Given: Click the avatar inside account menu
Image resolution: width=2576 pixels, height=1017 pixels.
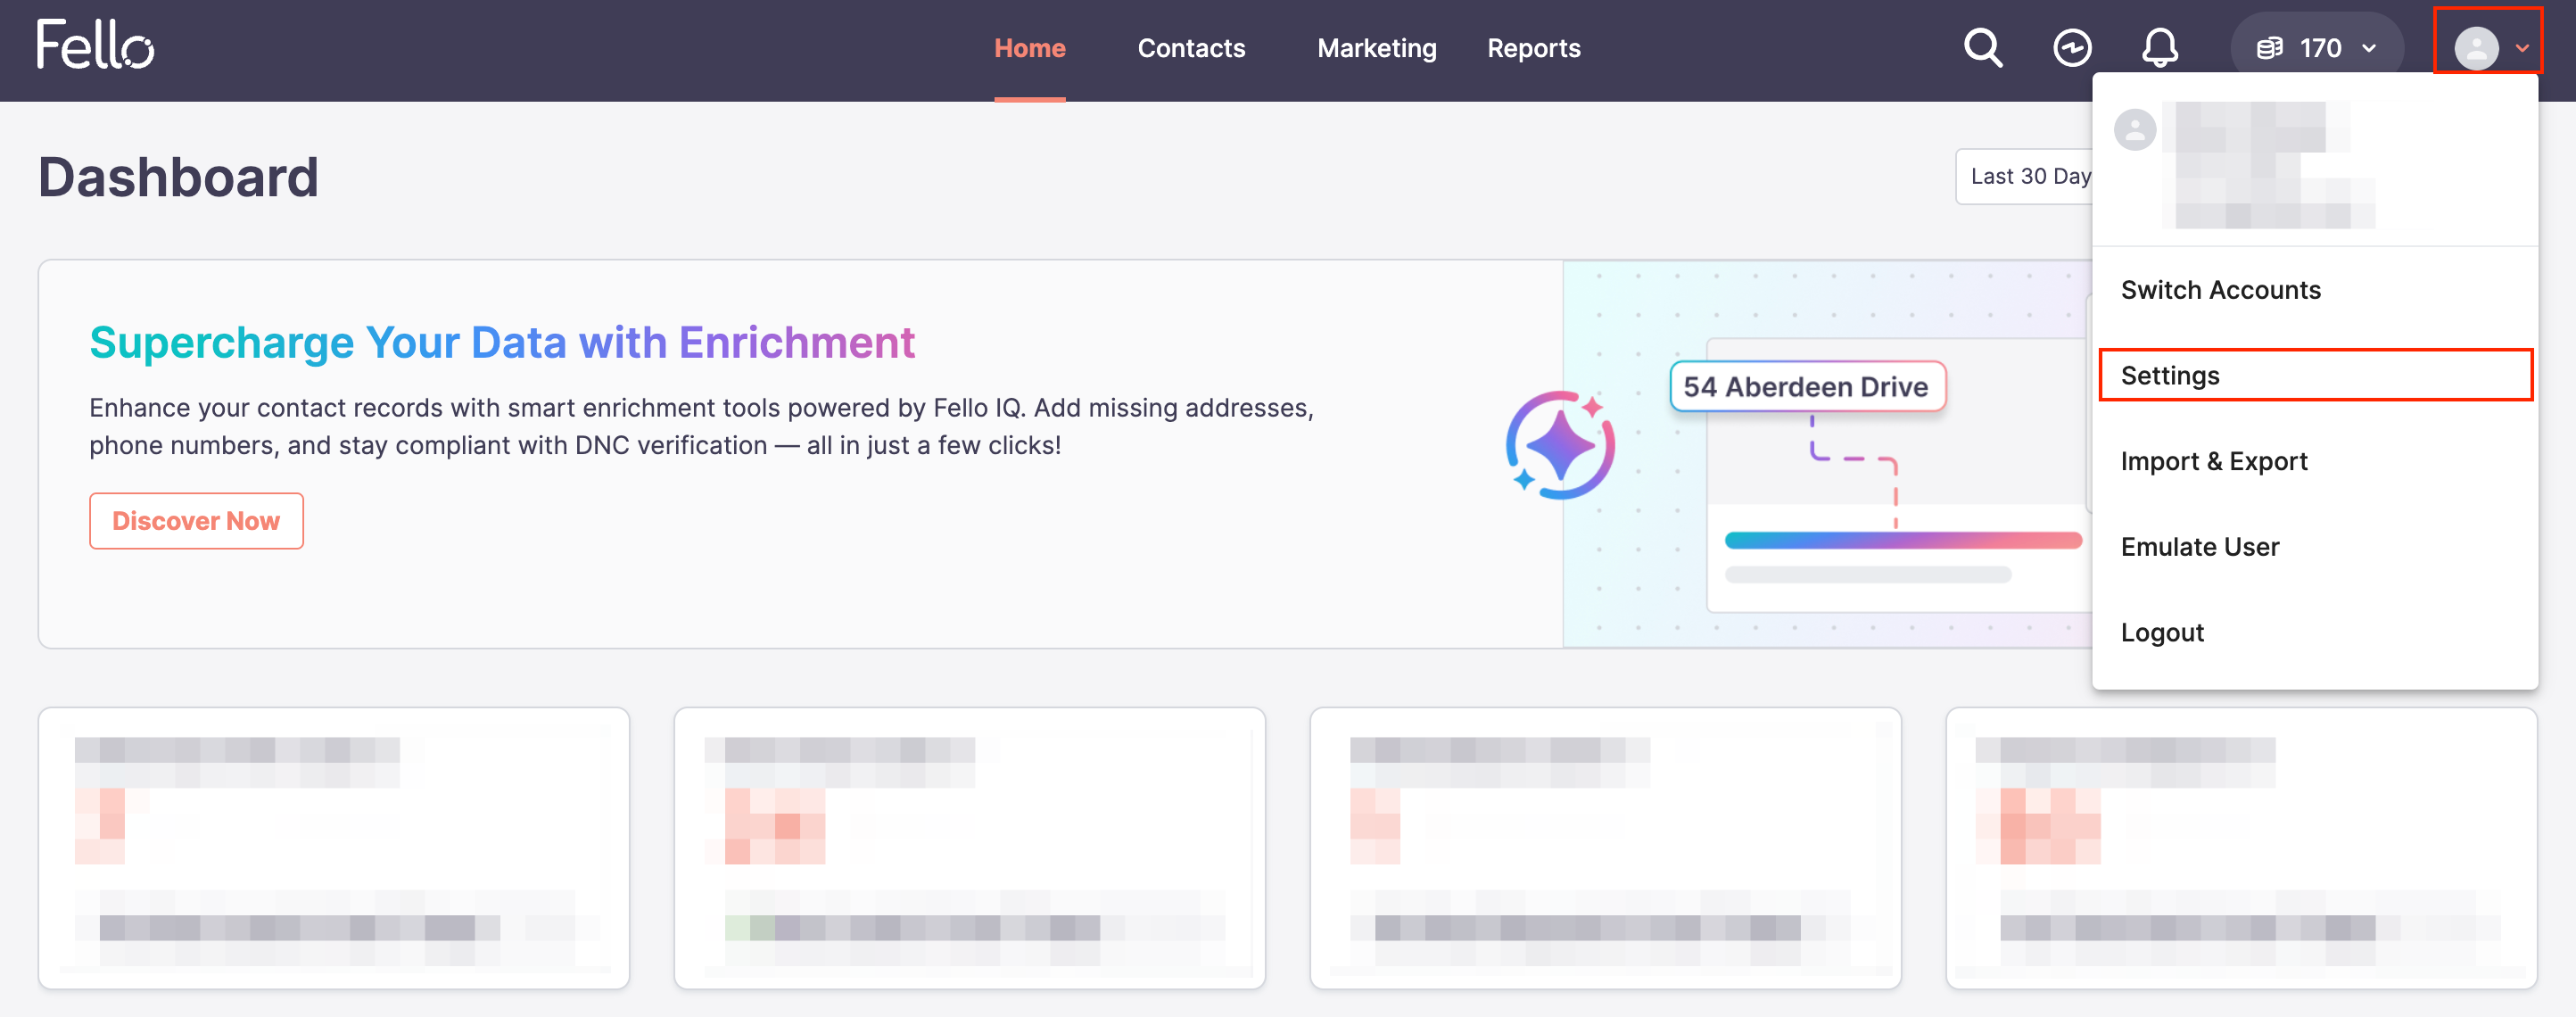Looking at the screenshot, I should coord(2134,130).
